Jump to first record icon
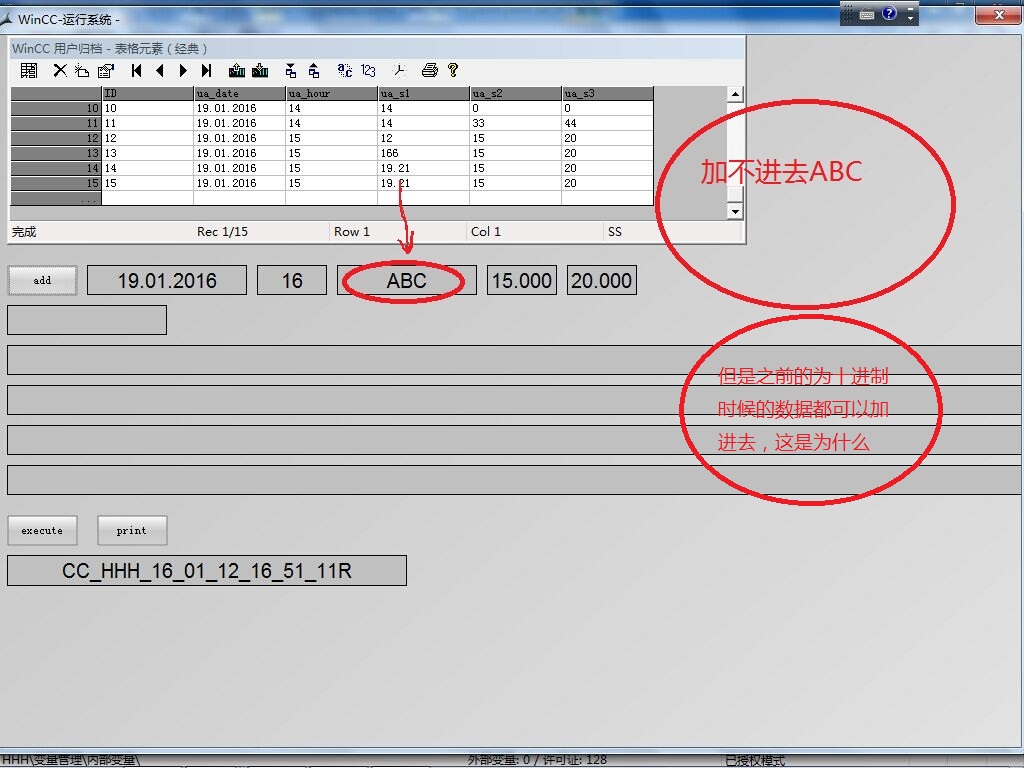Image resolution: width=1024 pixels, height=768 pixels. [x=136, y=71]
